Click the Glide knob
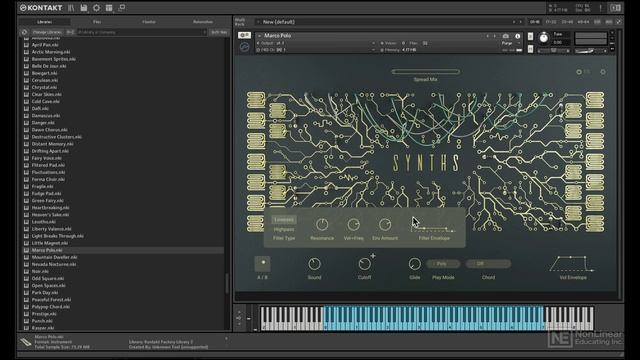The image size is (640, 360). (414, 264)
